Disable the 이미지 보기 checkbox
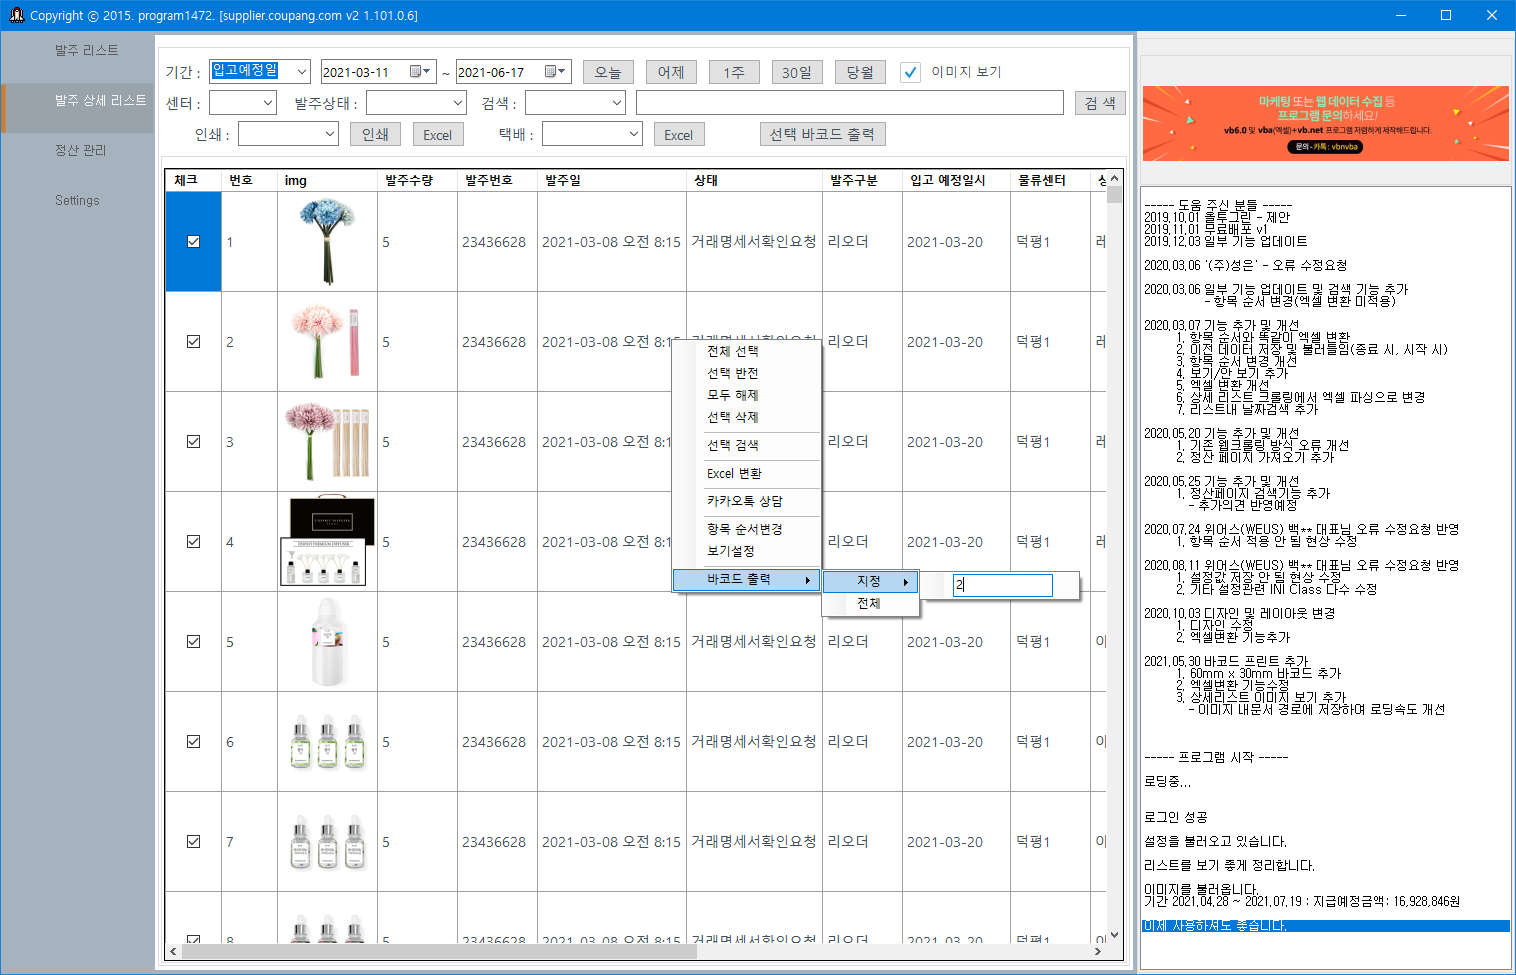The height and width of the screenshot is (975, 1516). (x=910, y=71)
